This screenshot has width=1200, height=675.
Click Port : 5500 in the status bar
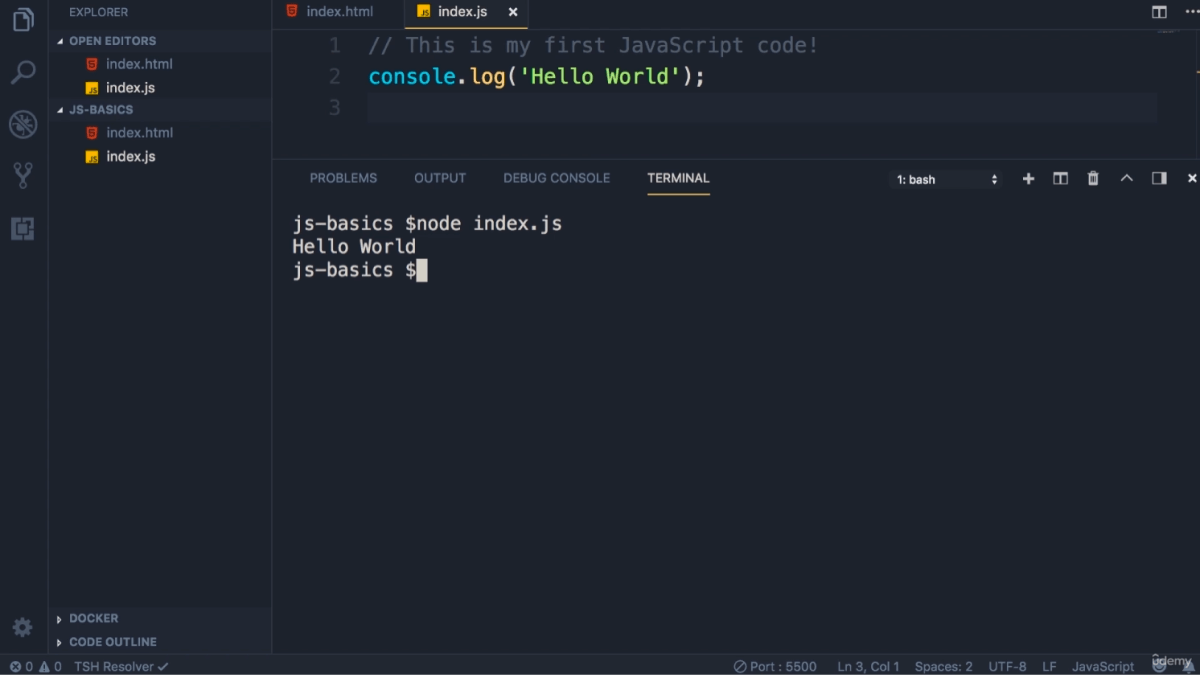click(x=776, y=666)
